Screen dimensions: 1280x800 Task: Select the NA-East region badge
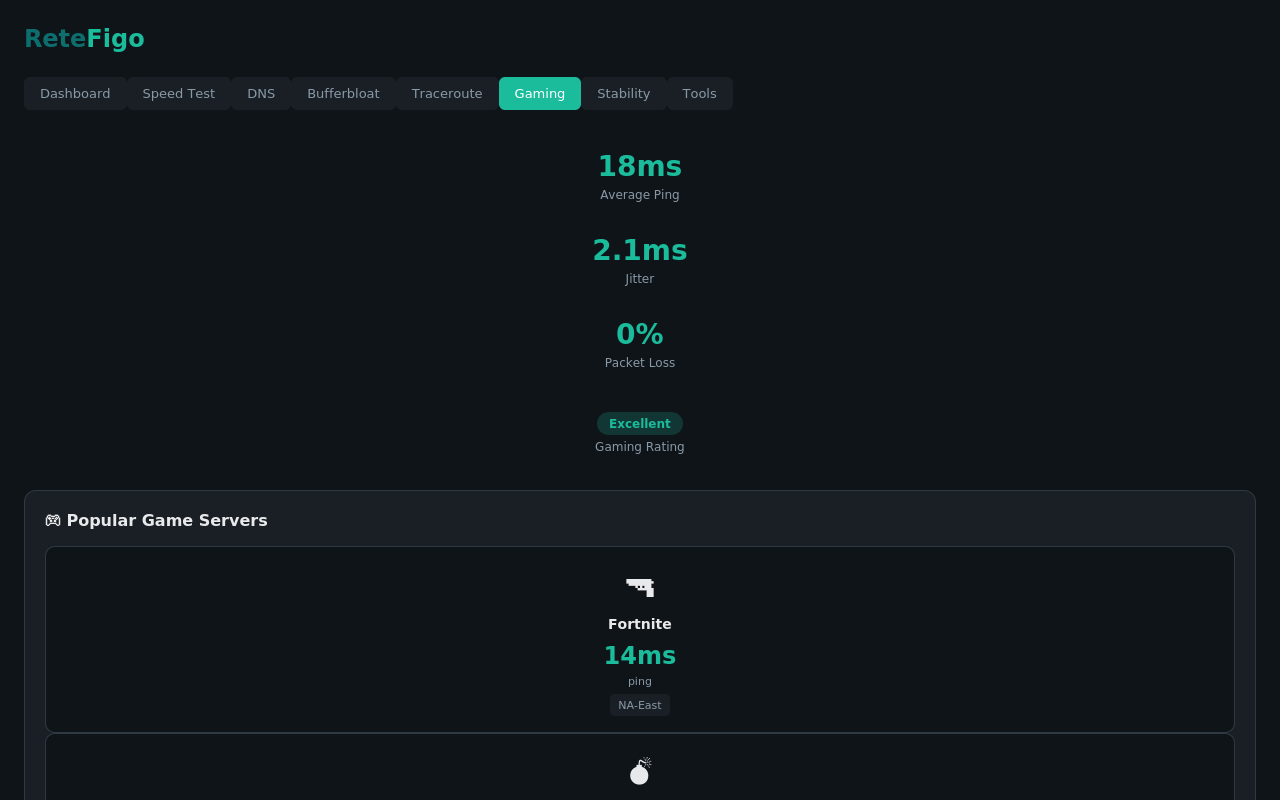pyautogui.click(x=640, y=705)
